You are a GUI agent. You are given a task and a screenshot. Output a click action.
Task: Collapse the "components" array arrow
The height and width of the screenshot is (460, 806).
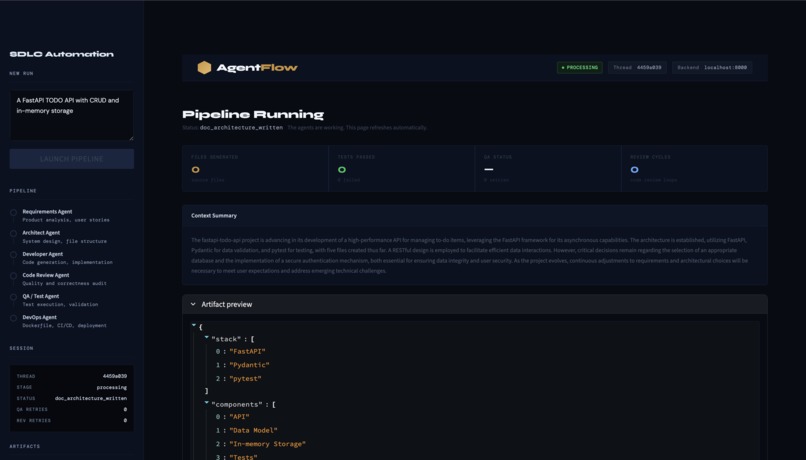[x=207, y=402]
